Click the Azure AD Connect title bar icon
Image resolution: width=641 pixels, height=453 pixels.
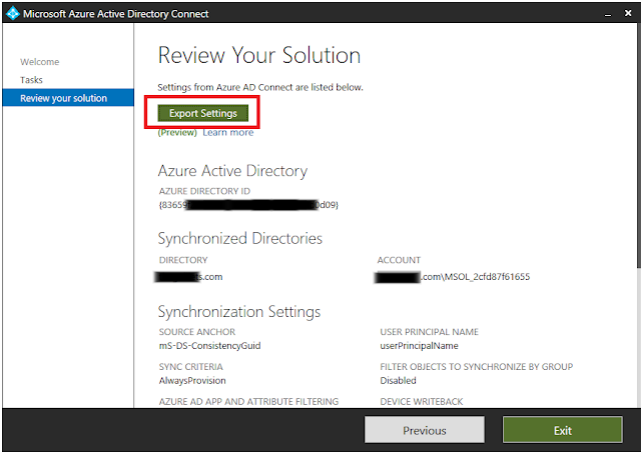point(13,13)
